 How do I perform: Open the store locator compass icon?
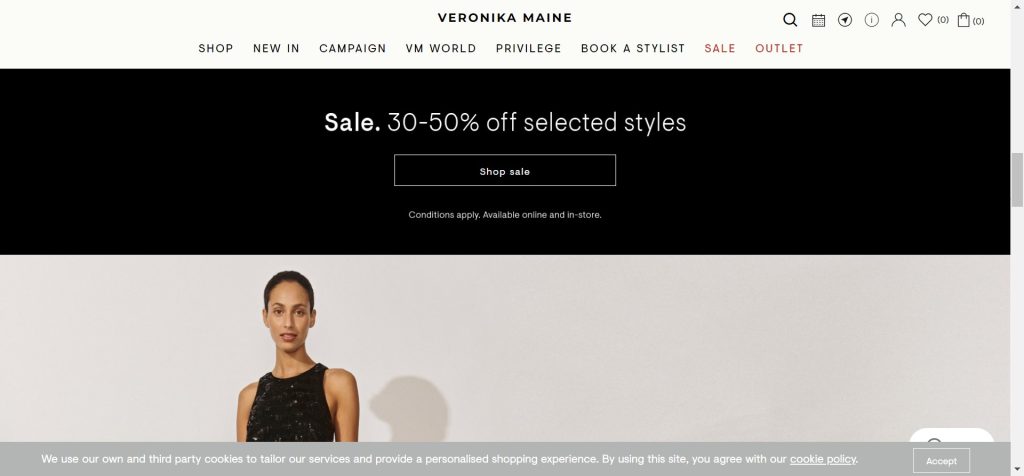coord(845,20)
